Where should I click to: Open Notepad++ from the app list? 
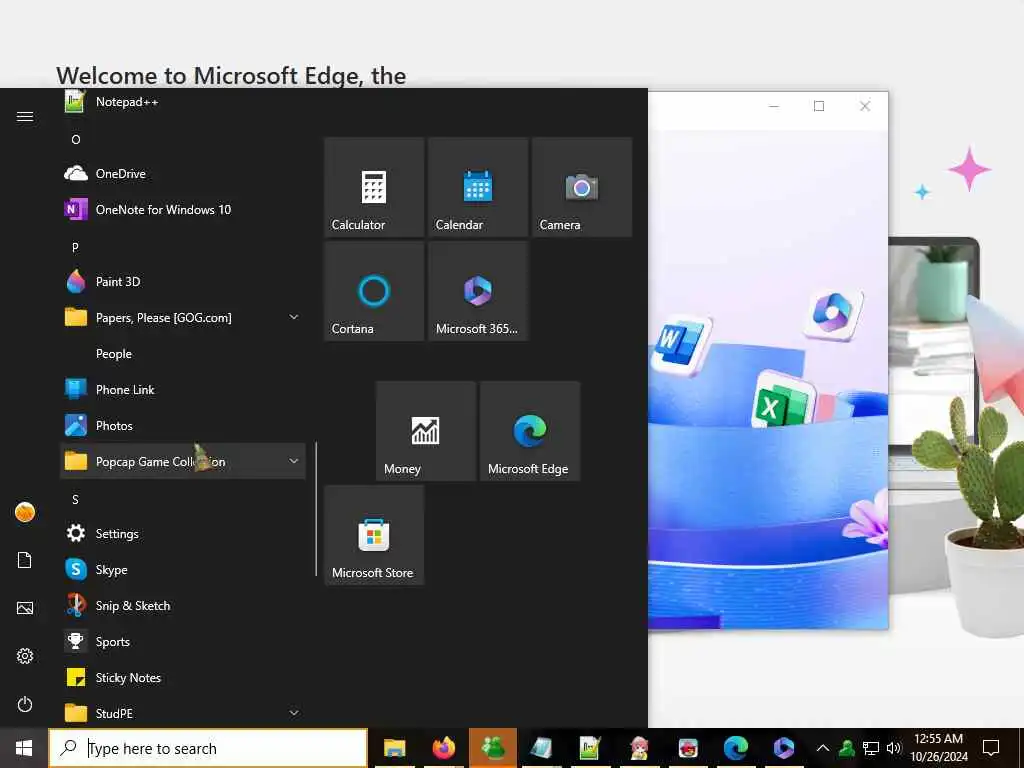[x=182, y=102]
